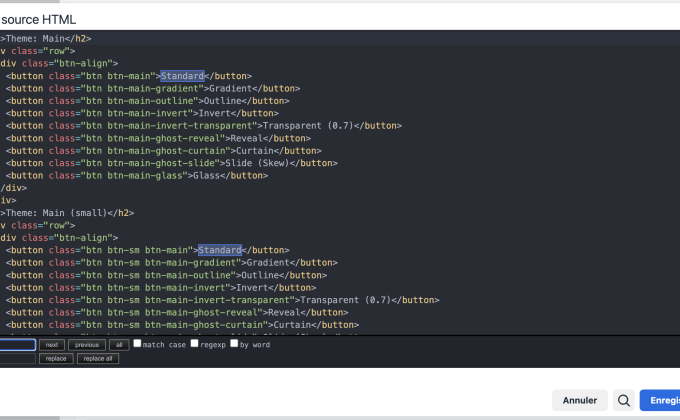Click the all search button
Image resolution: width=680 pixels, height=420 pixels.
(119, 345)
